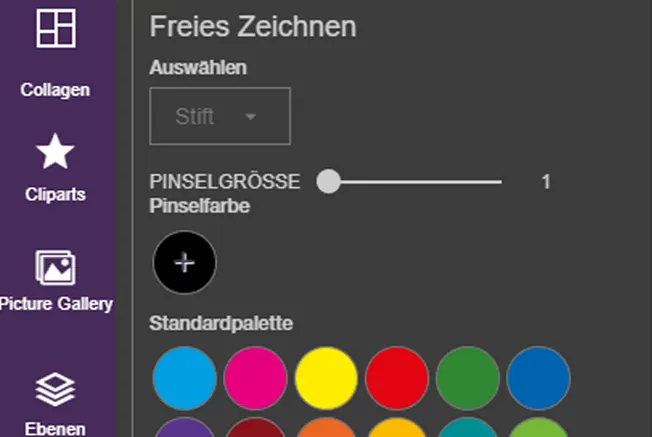Click the Pinselgrösse value field showing 1

pyautogui.click(x=546, y=181)
